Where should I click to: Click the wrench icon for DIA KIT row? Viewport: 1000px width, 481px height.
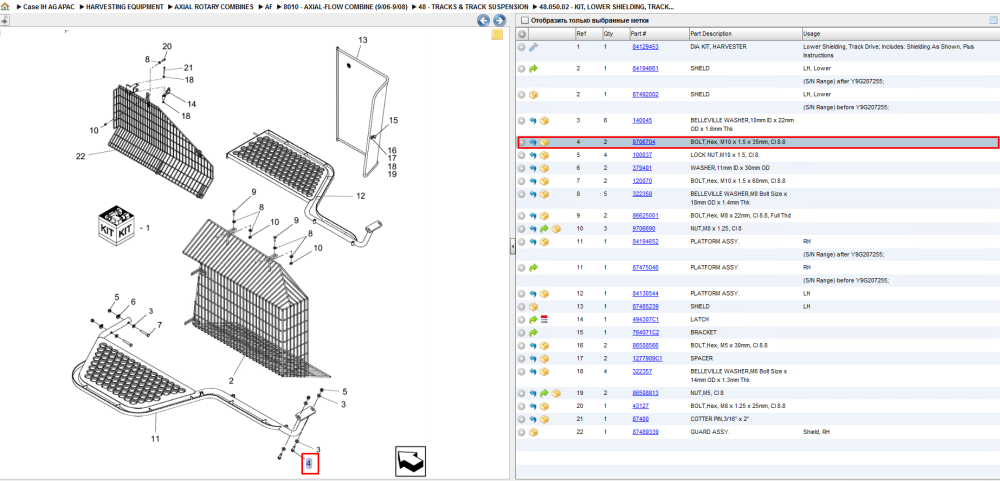[534, 47]
